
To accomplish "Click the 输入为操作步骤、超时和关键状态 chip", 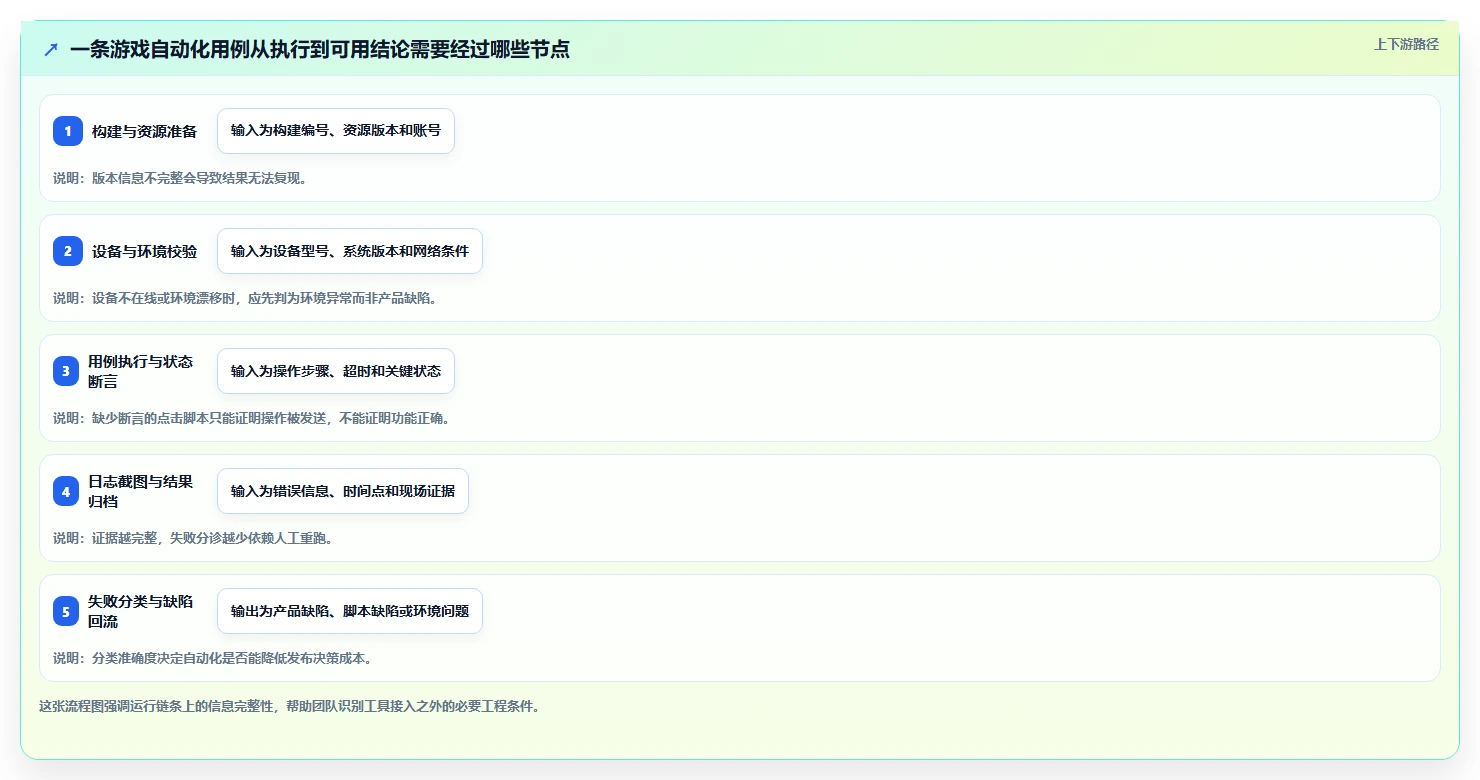I will (x=336, y=371).
